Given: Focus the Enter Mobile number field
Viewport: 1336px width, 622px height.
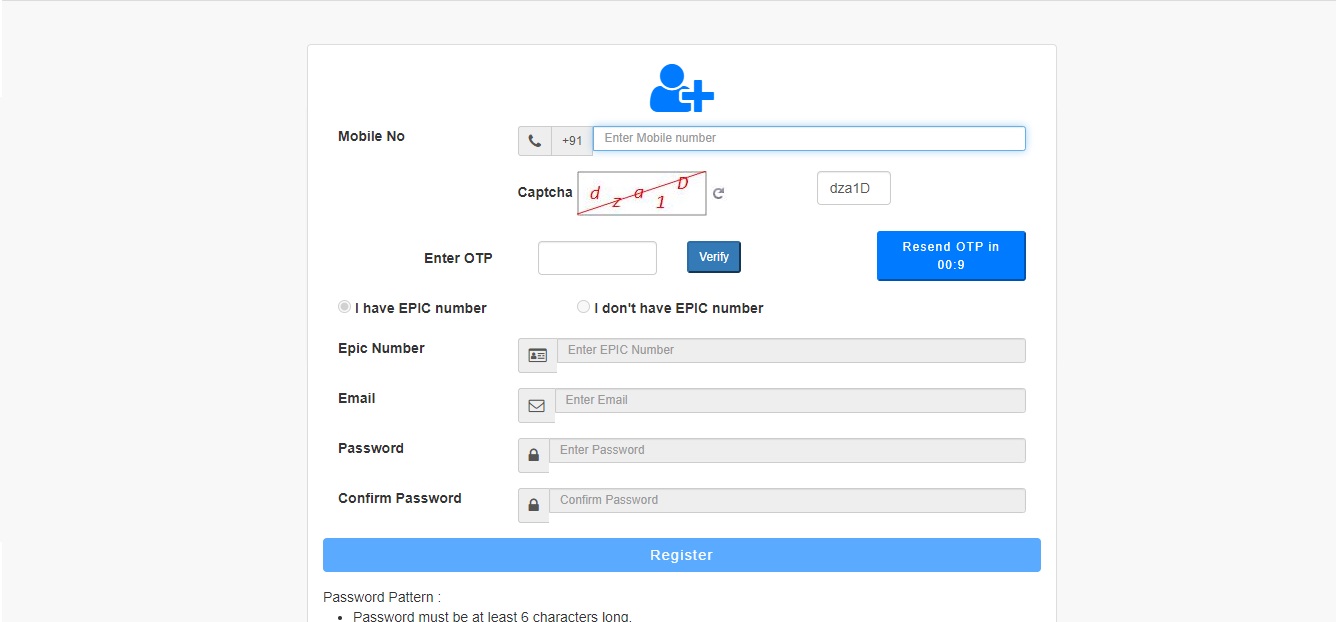Looking at the screenshot, I should (x=809, y=138).
